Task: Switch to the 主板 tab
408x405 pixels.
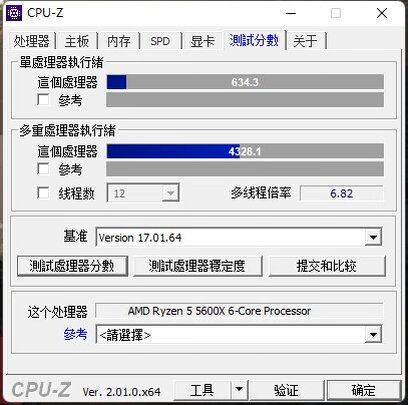Action: point(77,41)
